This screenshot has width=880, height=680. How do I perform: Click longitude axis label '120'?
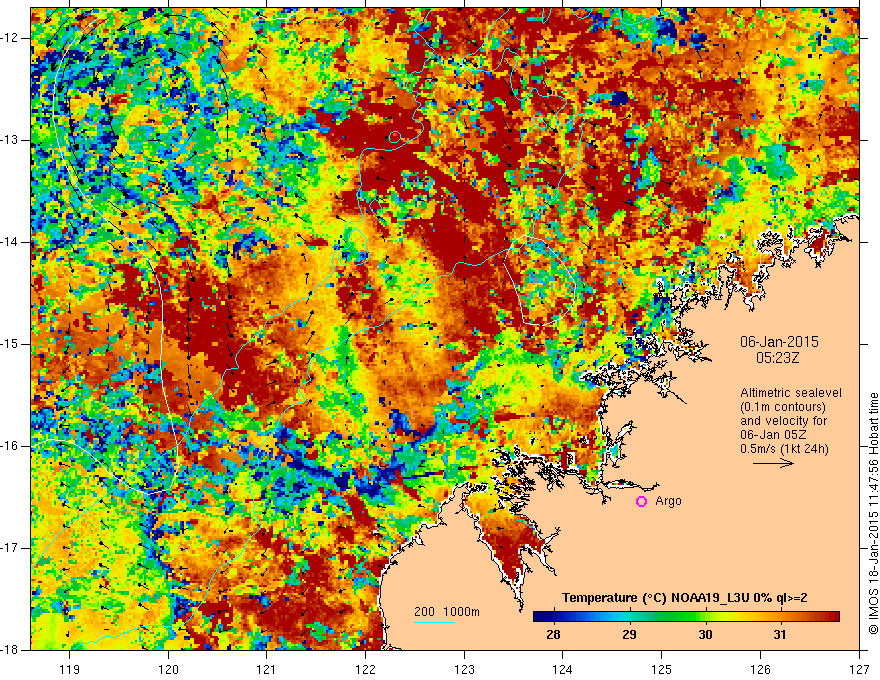(x=168, y=669)
